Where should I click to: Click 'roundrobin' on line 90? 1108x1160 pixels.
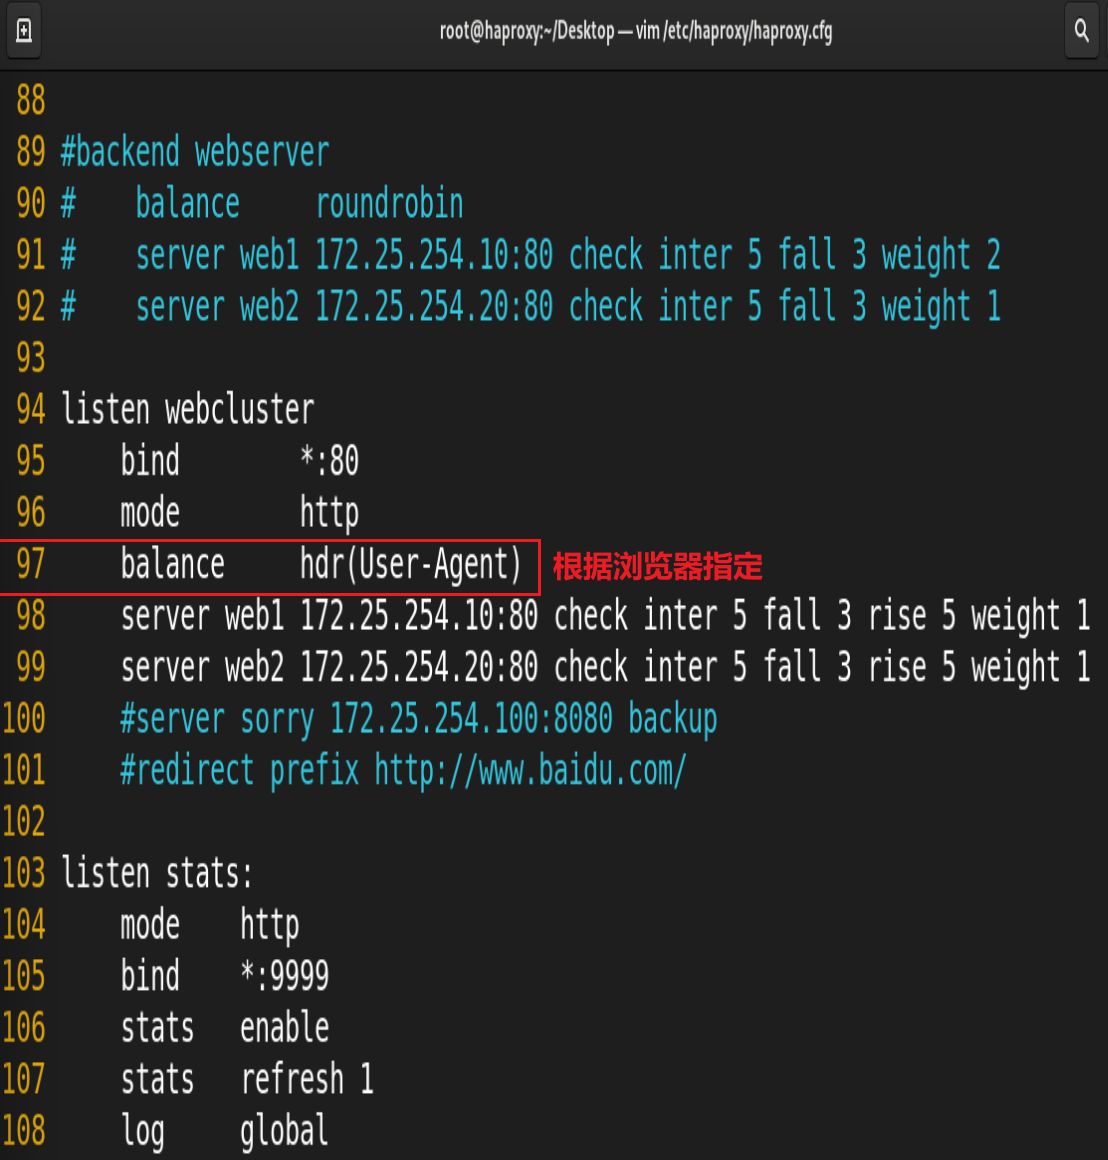pyautogui.click(x=389, y=203)
